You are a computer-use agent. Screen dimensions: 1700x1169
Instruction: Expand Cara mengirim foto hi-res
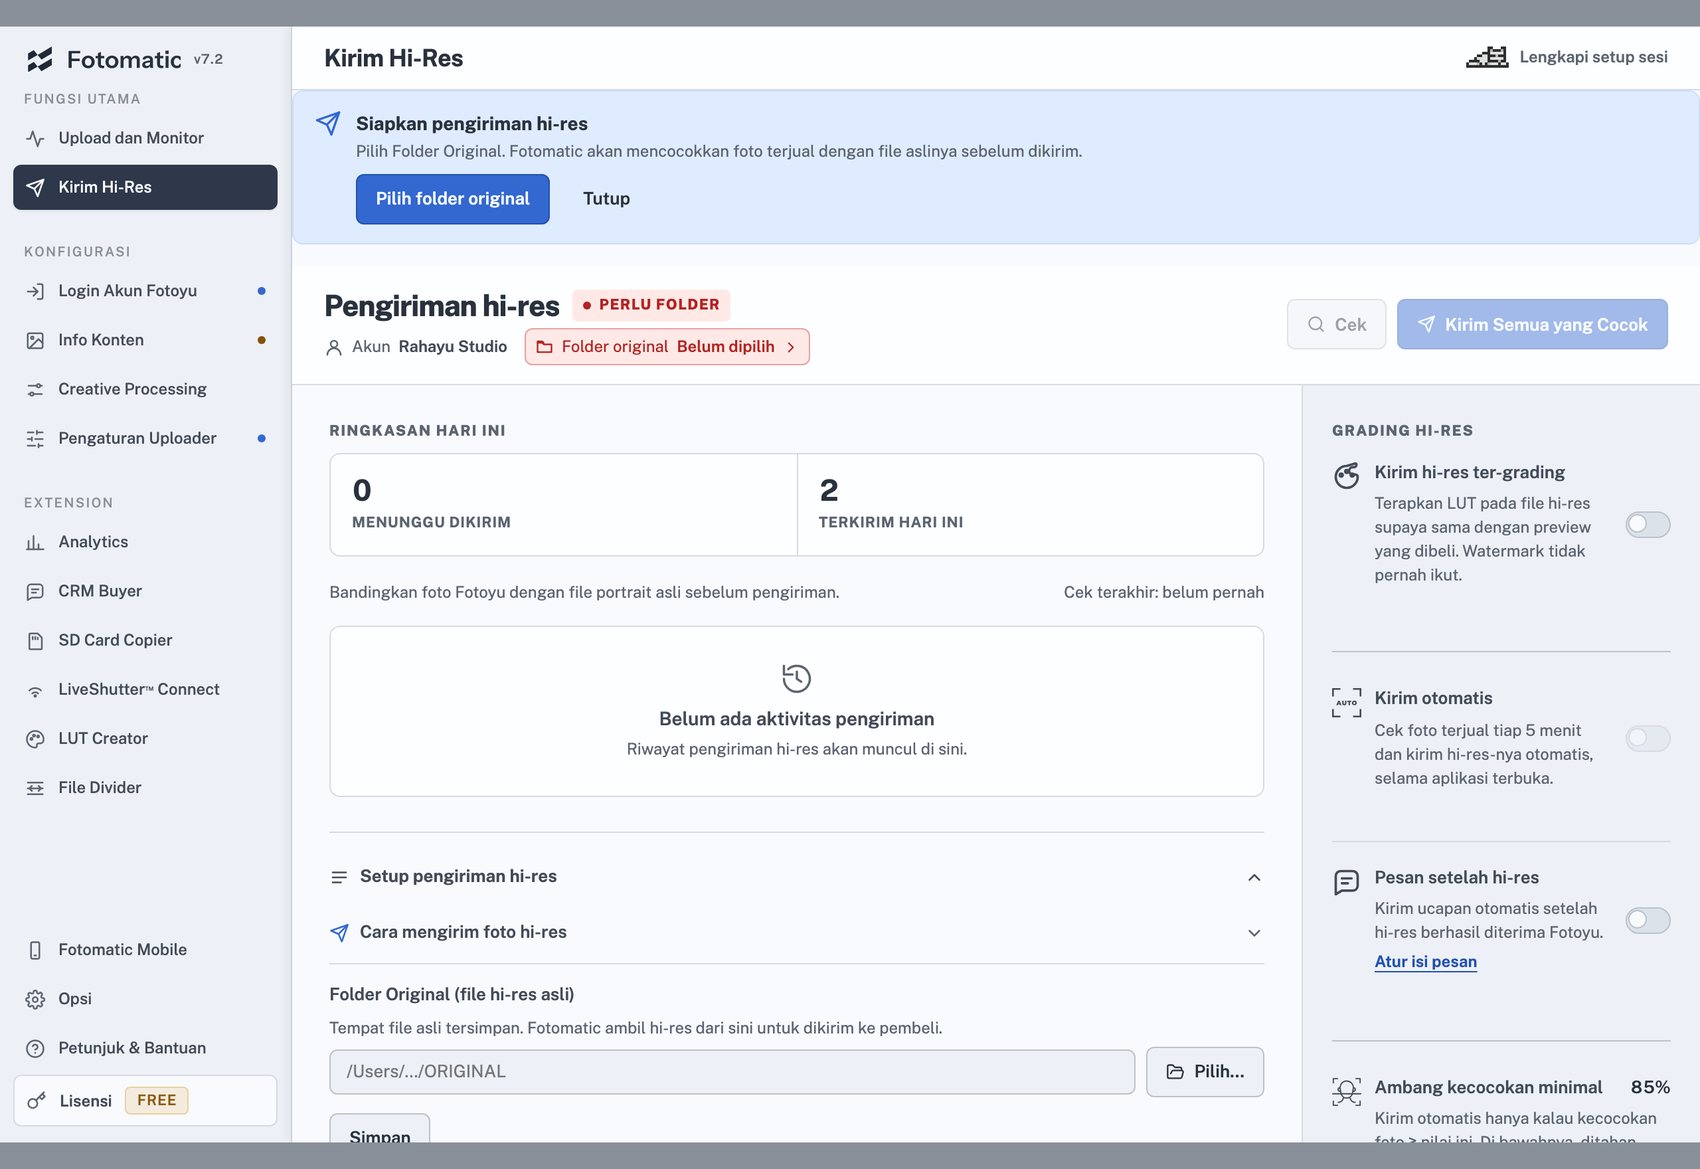(x=1254, y=933)
